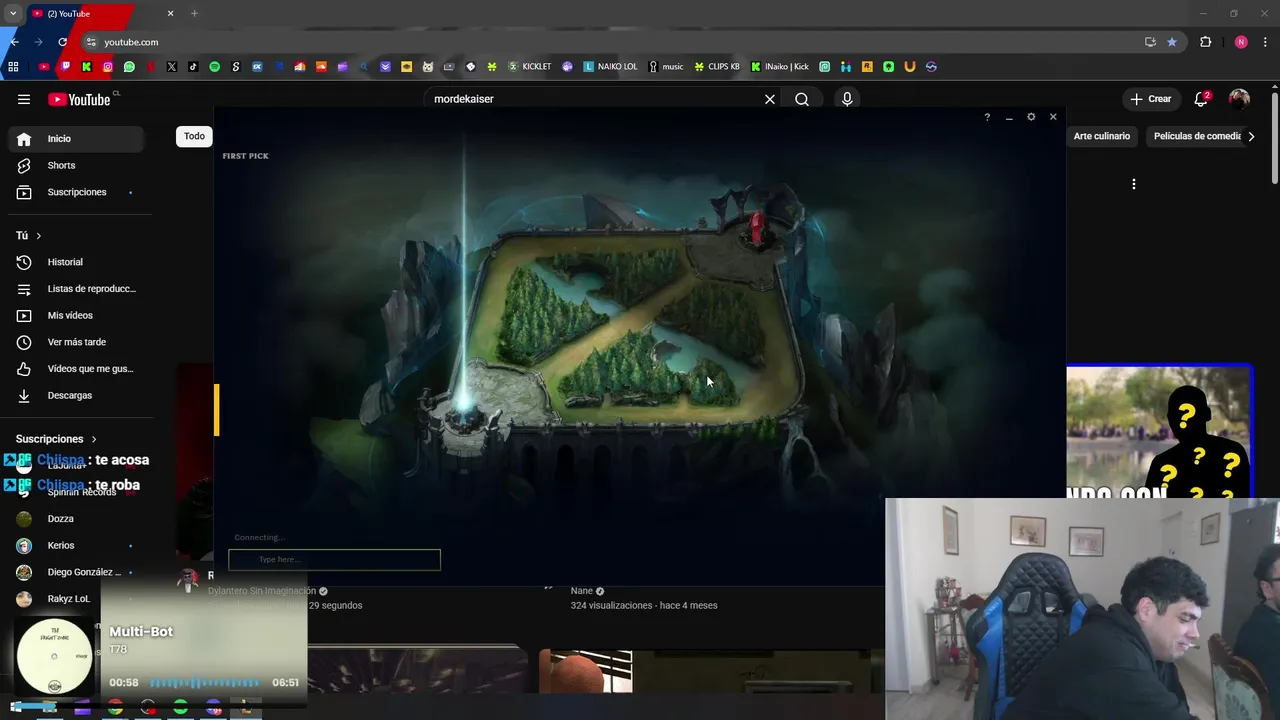1280x720 pixels.
Task: Open the League client help question mark
Action: pos(987,117)
